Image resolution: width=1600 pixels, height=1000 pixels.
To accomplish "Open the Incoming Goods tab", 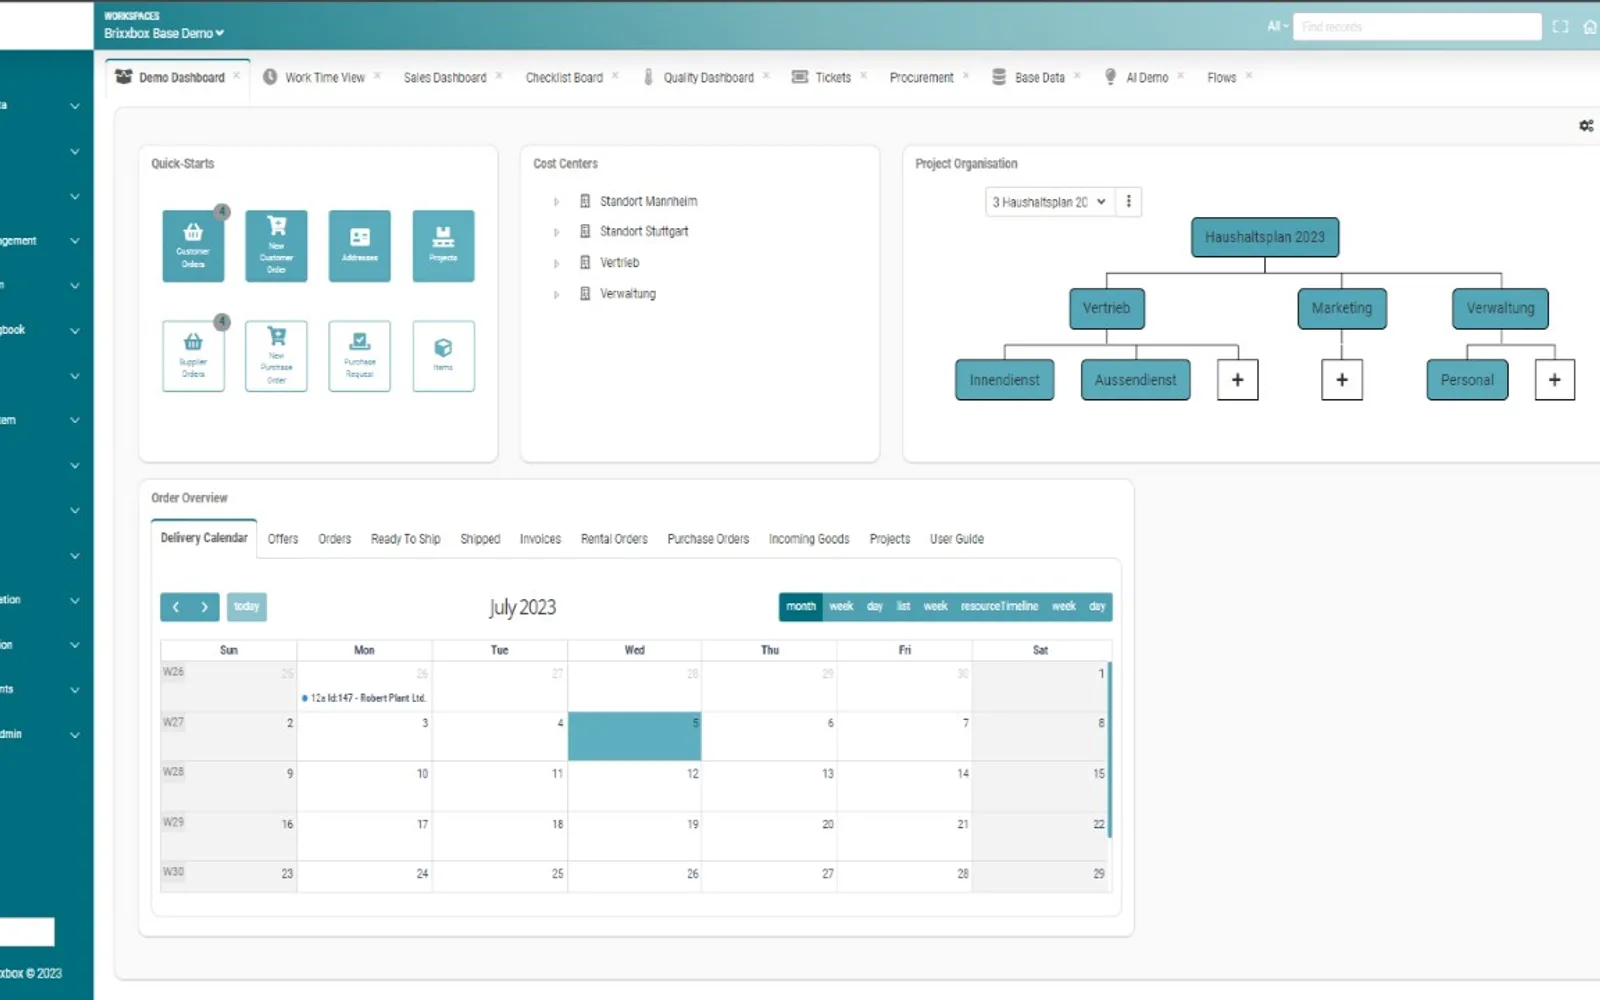I will coord(809,539).
